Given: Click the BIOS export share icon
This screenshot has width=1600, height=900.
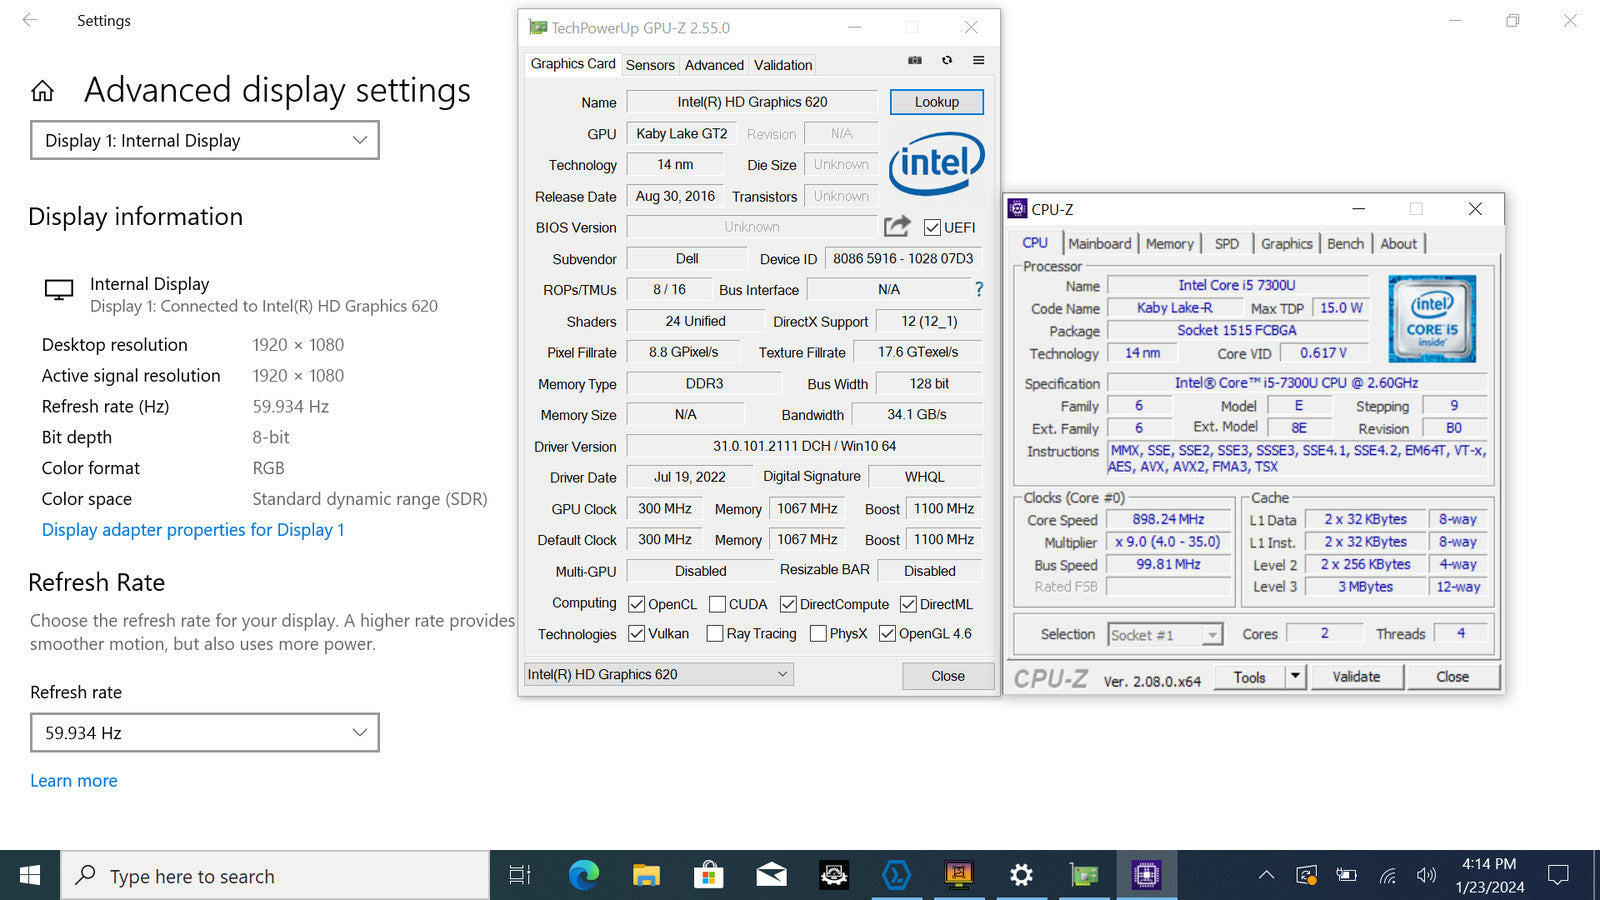Looking at the screenshot, I should click(x=897, y=226).
